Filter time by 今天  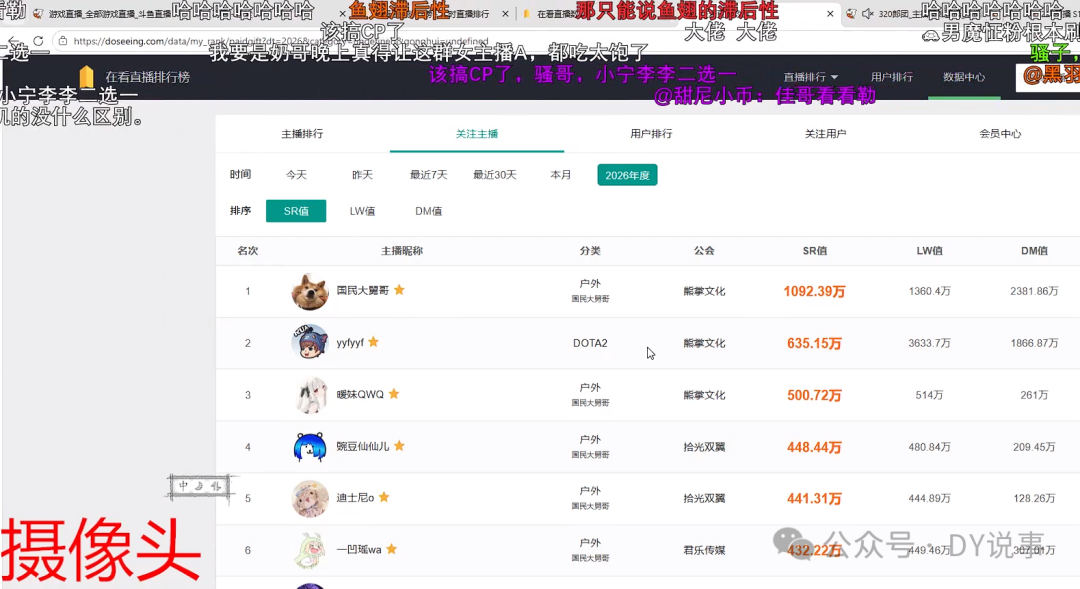click(x=296, y=175)
